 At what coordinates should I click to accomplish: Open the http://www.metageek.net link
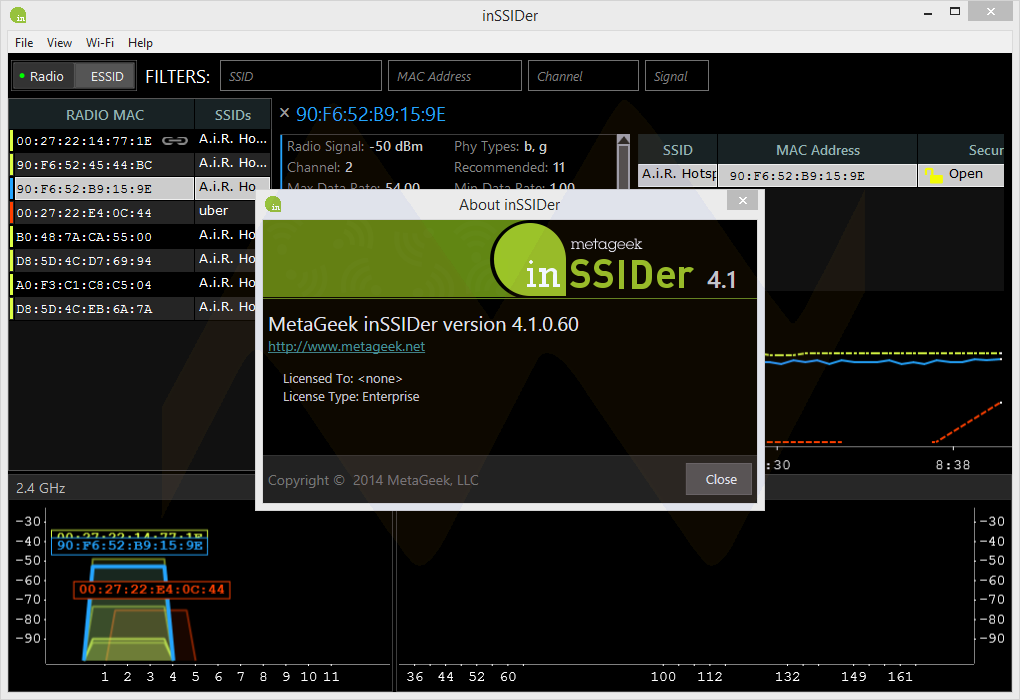346,346
